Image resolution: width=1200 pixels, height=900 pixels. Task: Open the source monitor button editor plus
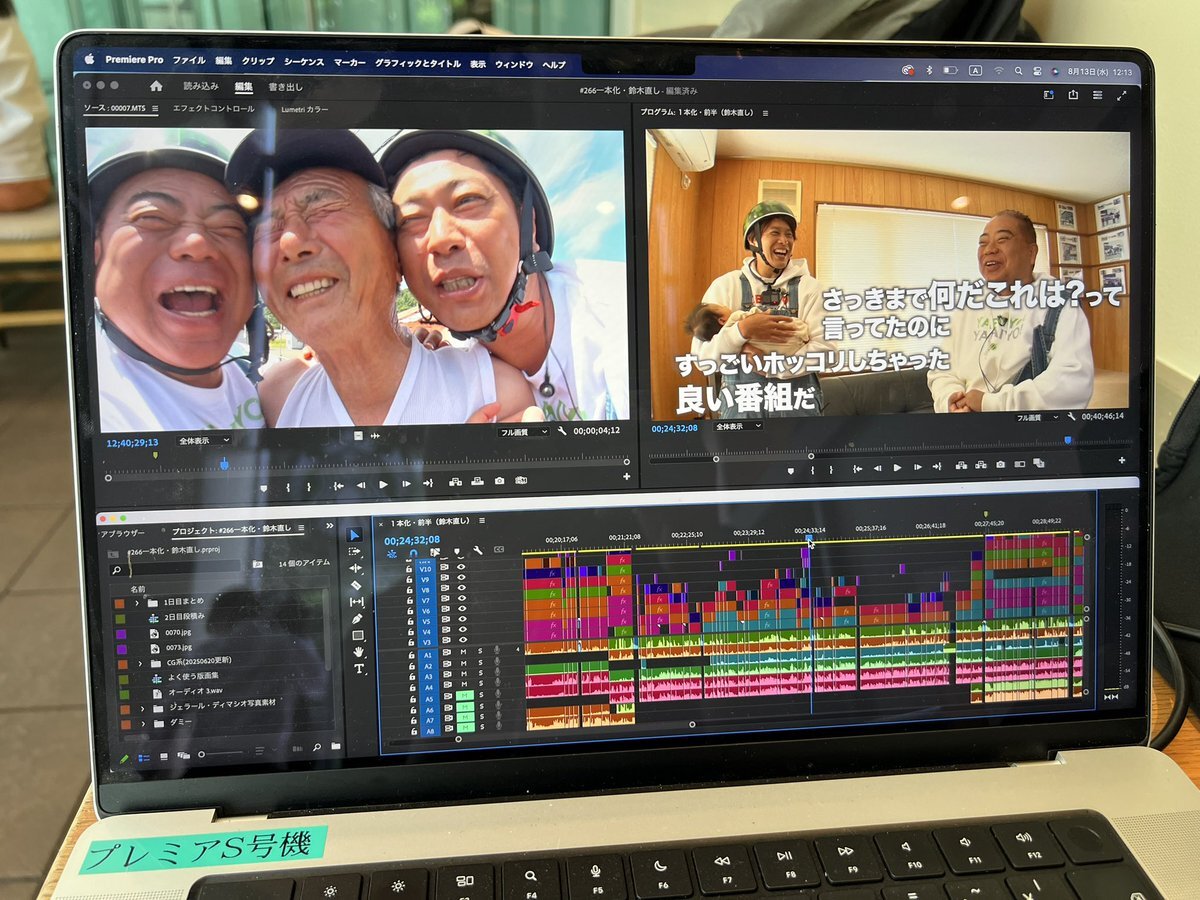click(x=626, y=477)
